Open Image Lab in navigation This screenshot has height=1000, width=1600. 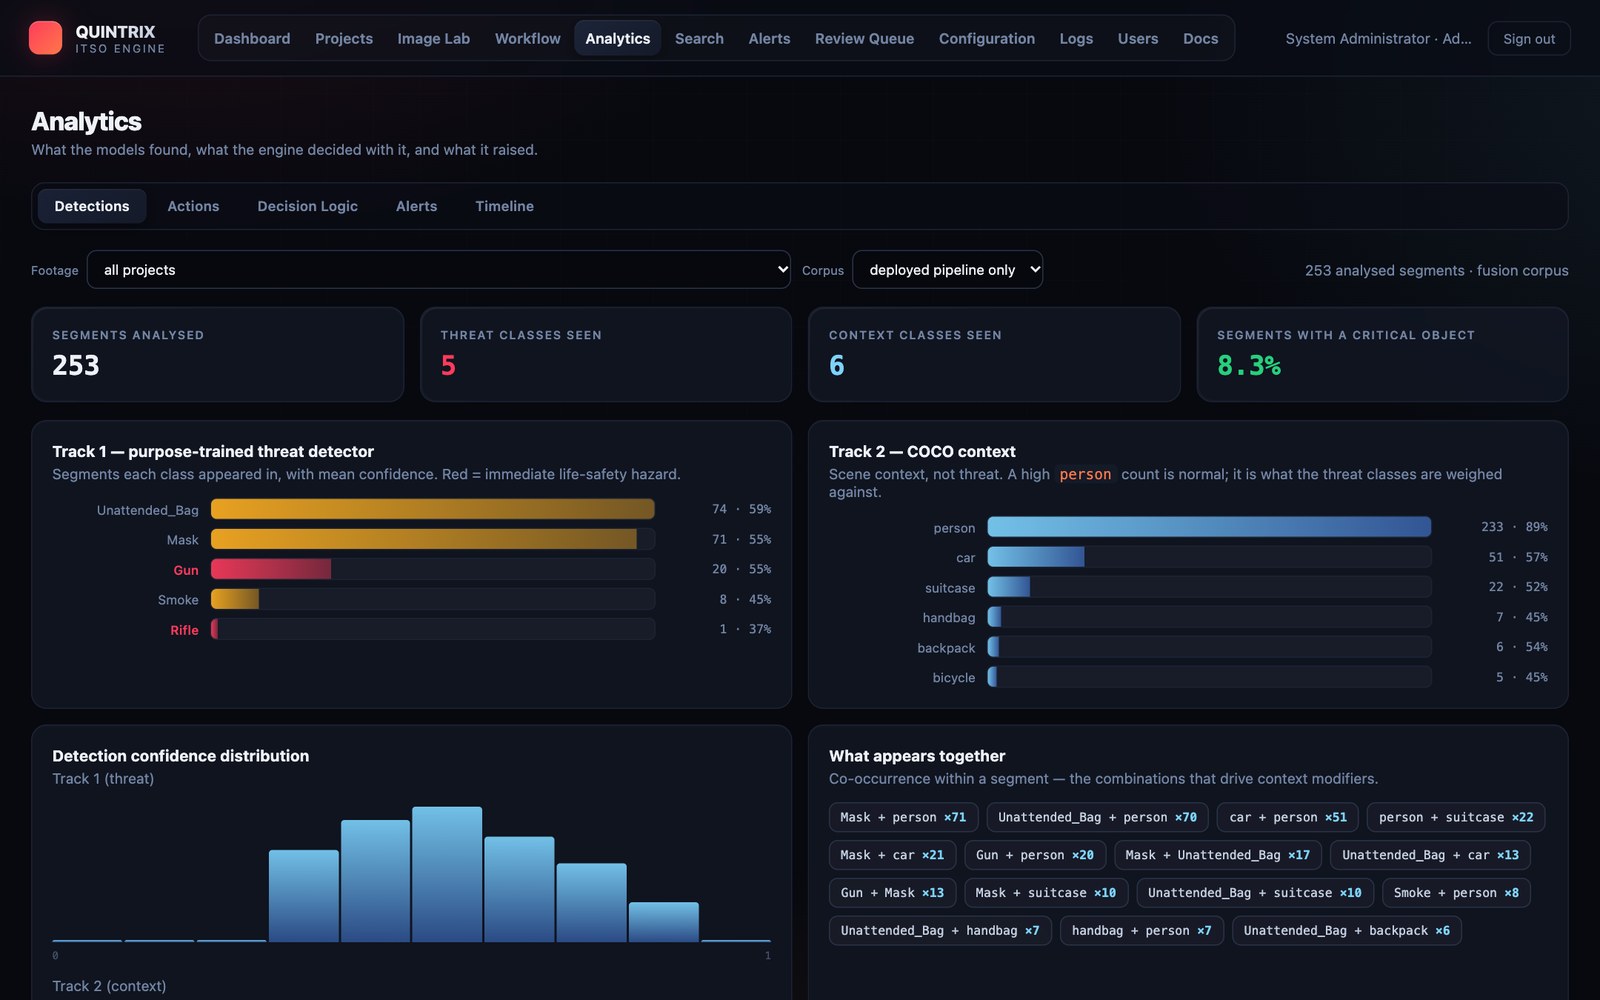click(433, 38)
